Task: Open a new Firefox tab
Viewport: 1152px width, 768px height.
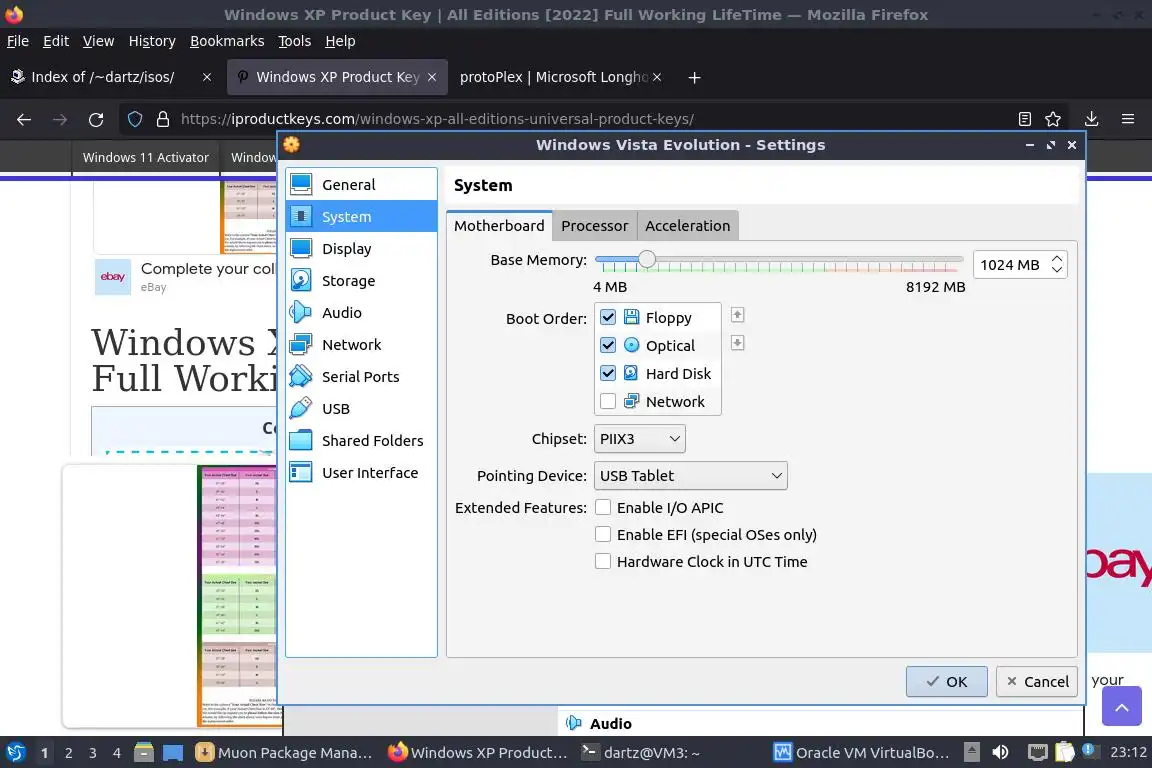Action: click(x=694, y=77)
